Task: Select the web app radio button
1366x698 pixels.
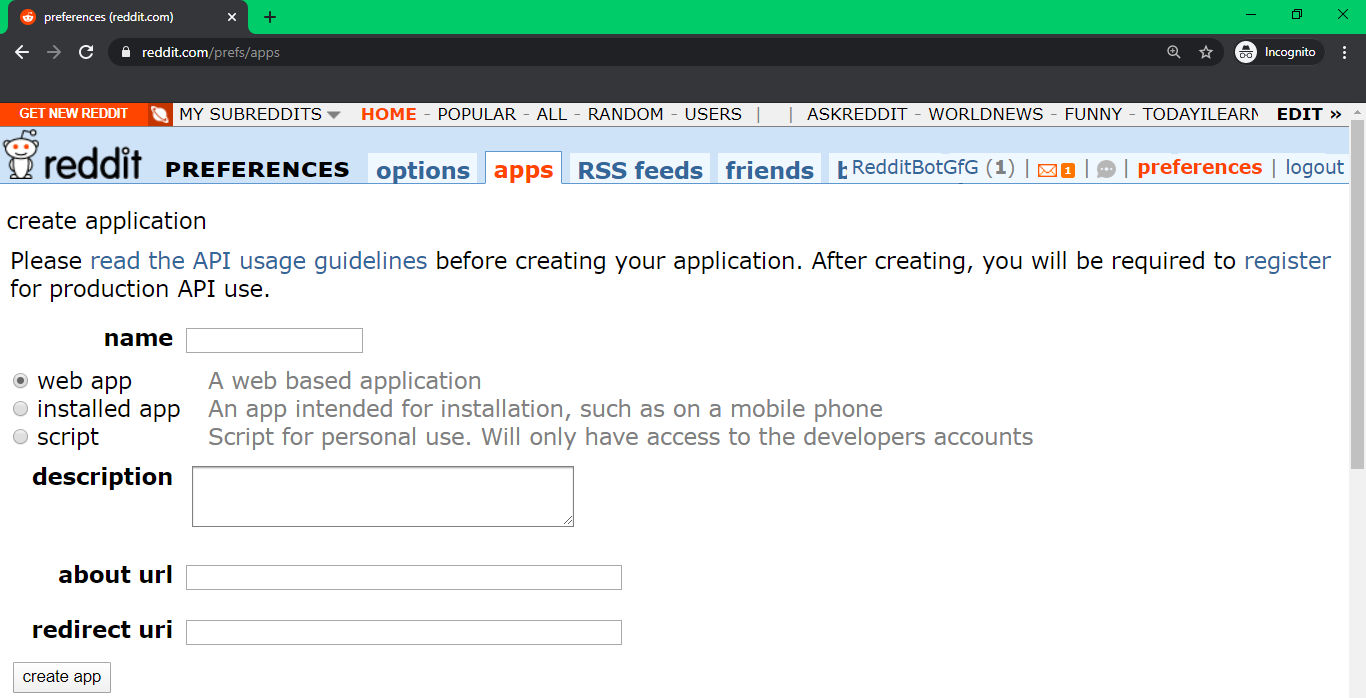Action: pos(20,381)
